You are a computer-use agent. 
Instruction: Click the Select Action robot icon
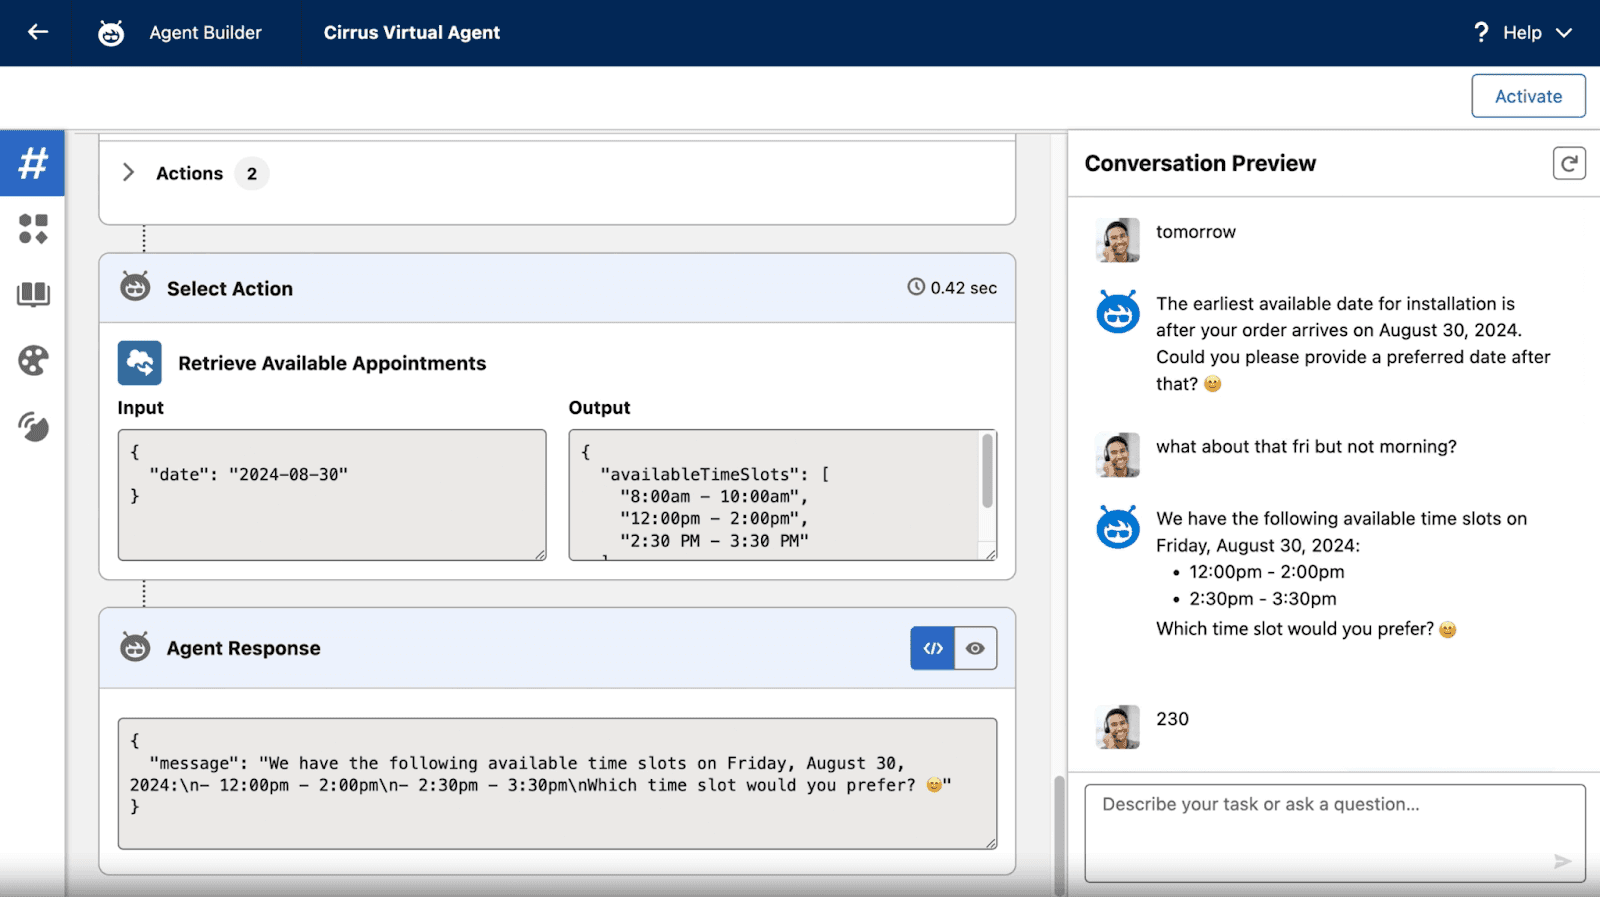tap(135, 287)
